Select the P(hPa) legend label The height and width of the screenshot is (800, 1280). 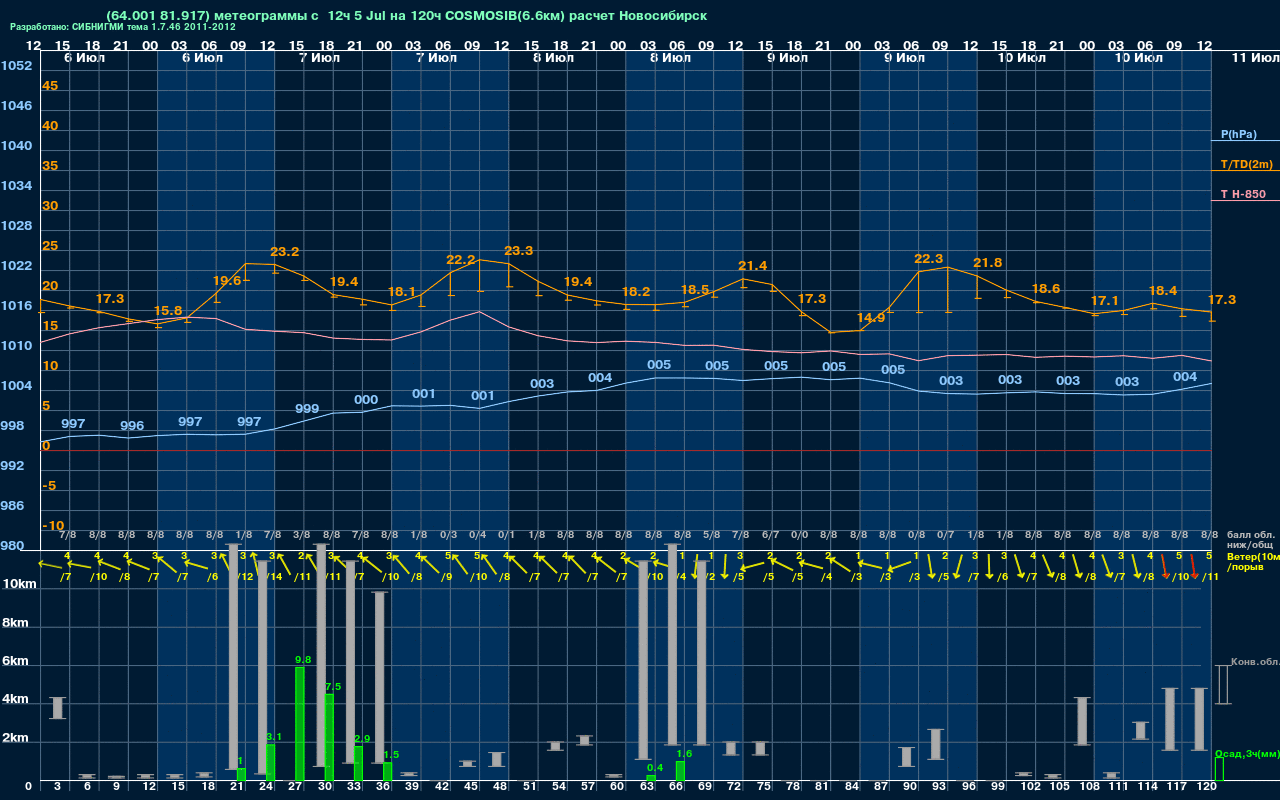pos(1238,134)
